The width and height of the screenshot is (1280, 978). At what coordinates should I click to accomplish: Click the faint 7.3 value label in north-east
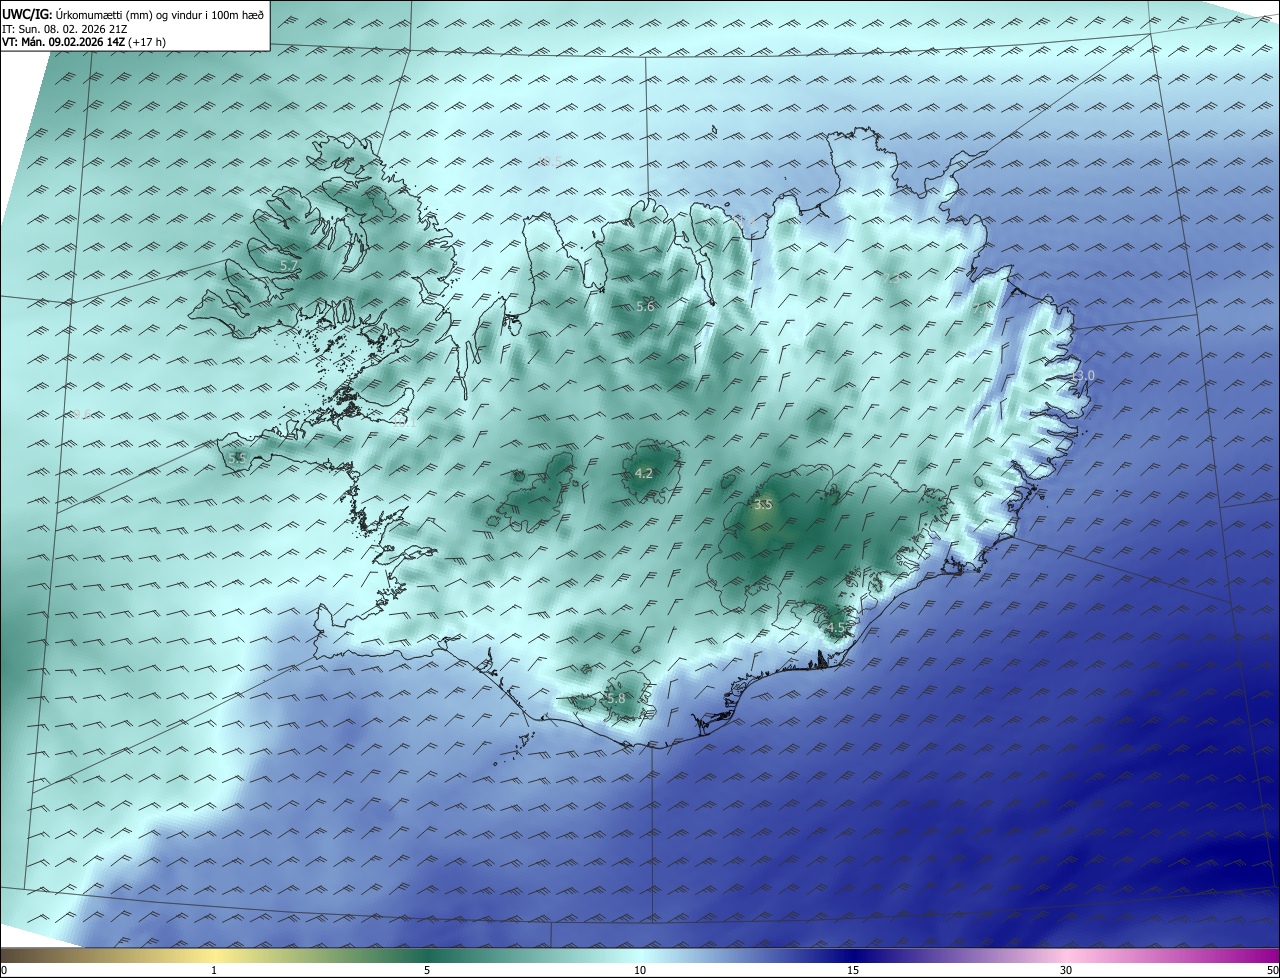point(891,278)
